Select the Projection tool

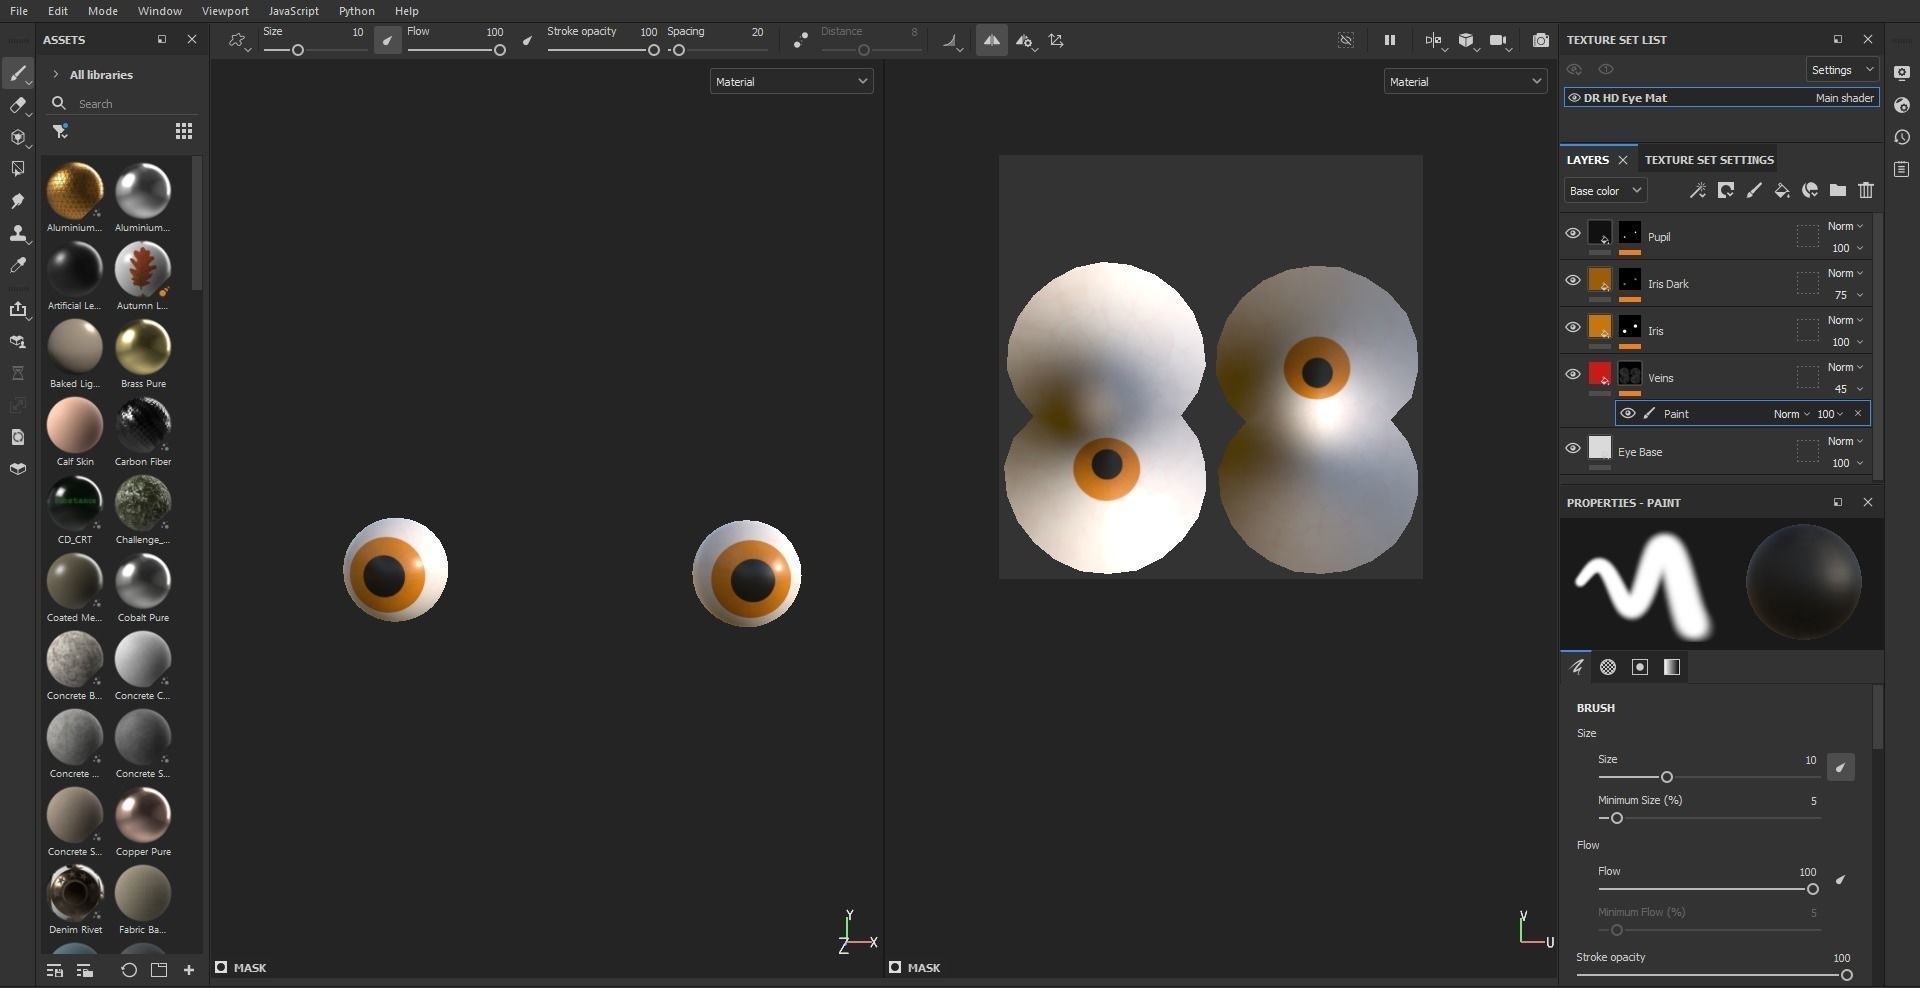coord(17,137)
